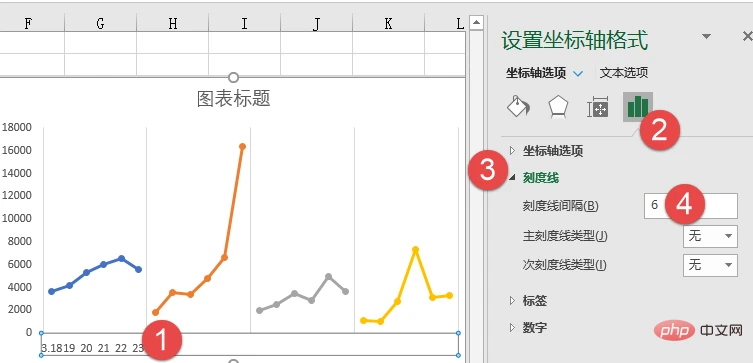Image resolution: width=753 pixels, height=363 pixels.
Task: Open the task pane options dropdown arrow
Action: tap(706, 36)
